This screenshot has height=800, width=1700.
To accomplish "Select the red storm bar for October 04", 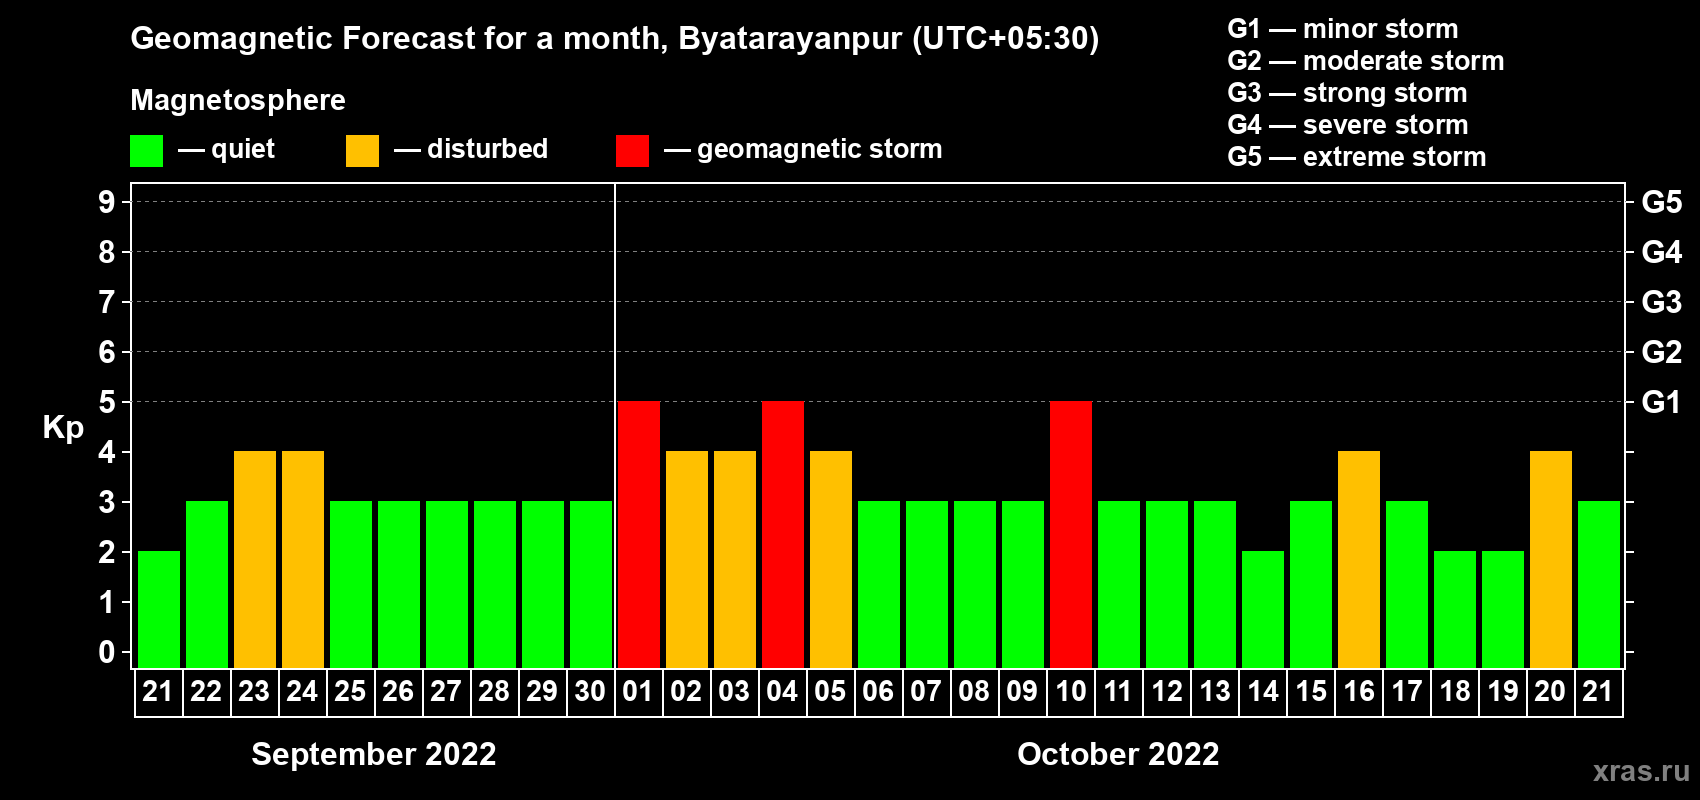I will (783, 534).
